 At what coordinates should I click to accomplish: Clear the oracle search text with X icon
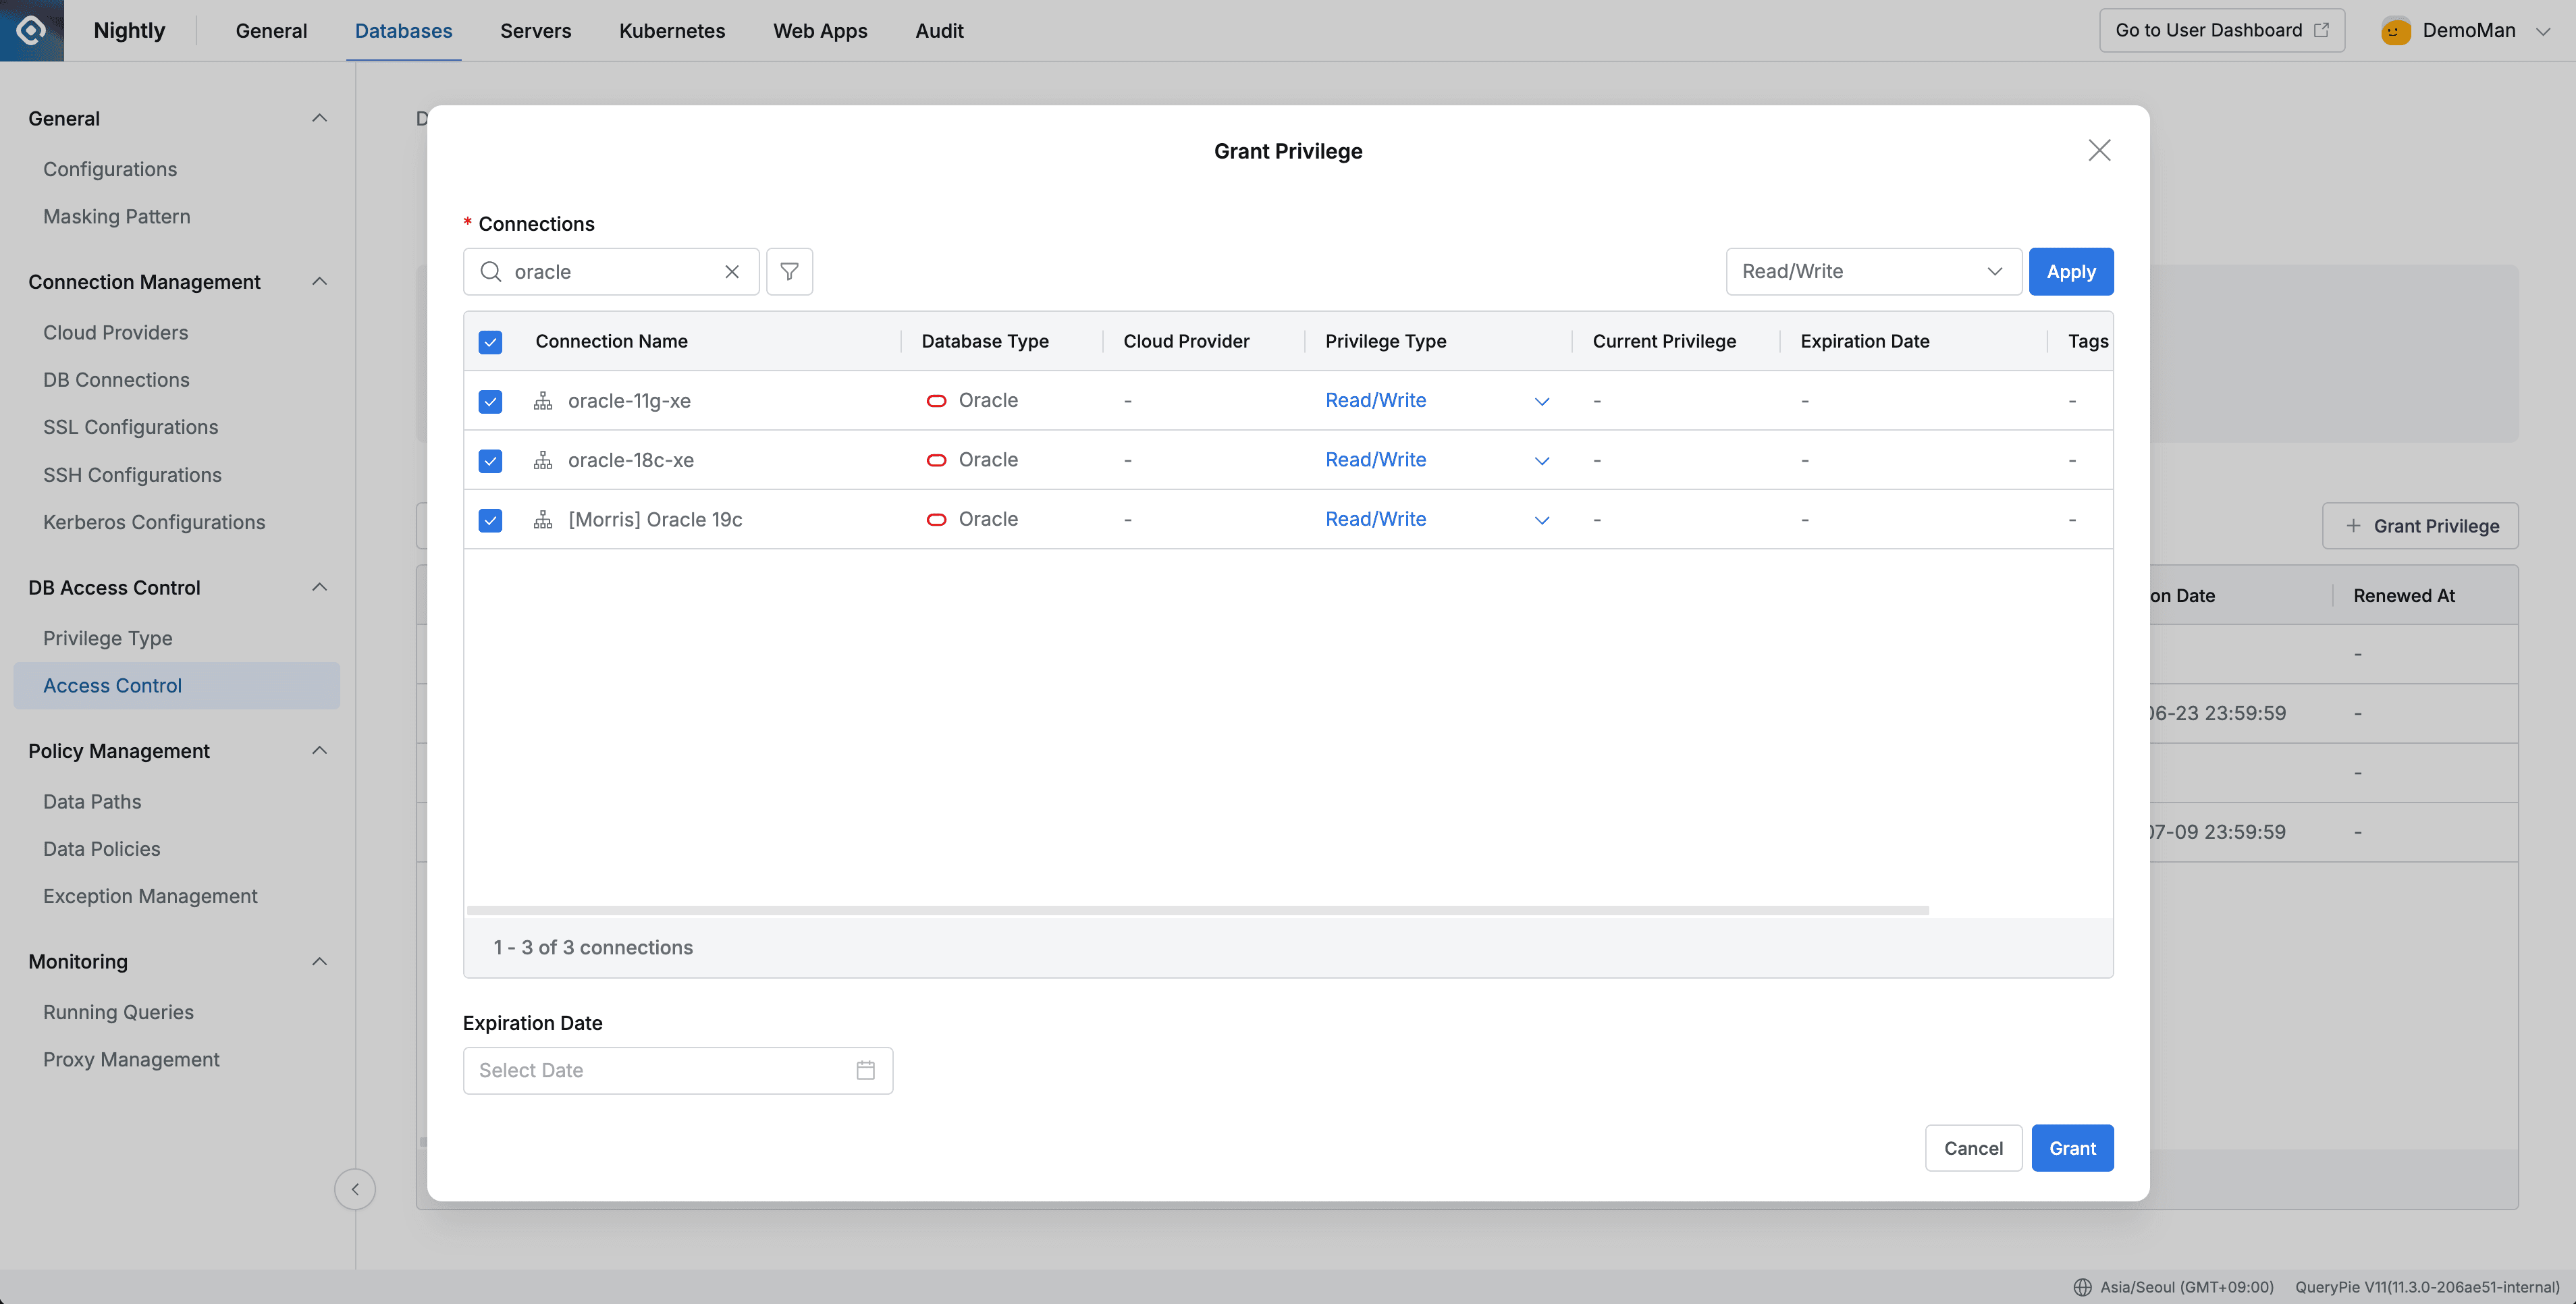point(732,271)
